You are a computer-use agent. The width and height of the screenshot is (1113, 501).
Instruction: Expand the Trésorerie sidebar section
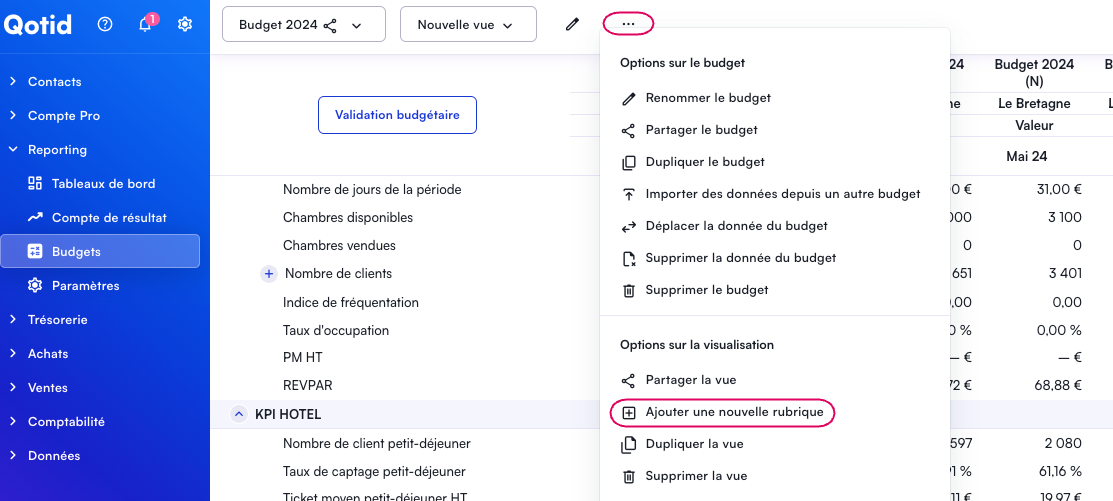pos(57,320)
